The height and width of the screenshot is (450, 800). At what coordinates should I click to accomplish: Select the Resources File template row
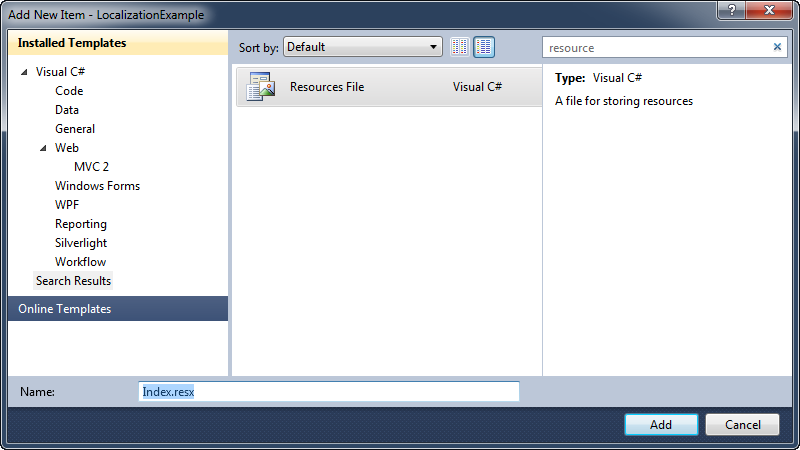tap(389, 87)
